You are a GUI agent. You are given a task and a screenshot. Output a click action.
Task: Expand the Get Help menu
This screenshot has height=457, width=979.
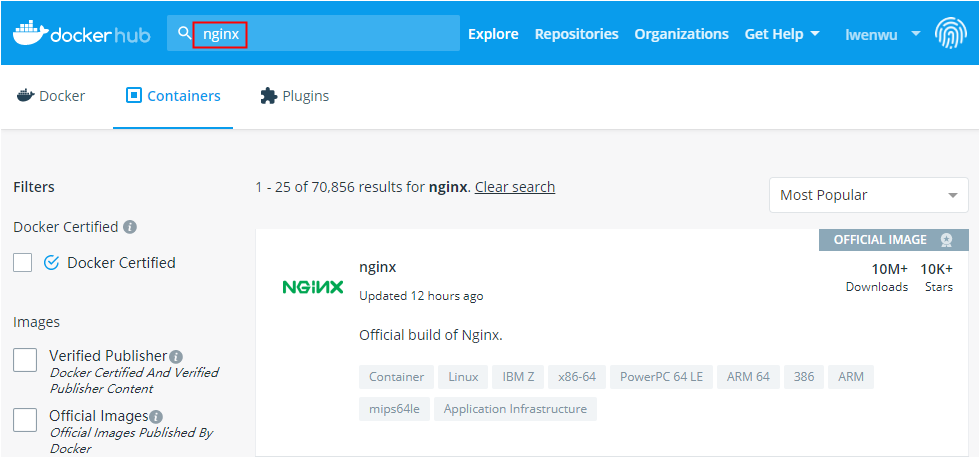click(782, 34)
